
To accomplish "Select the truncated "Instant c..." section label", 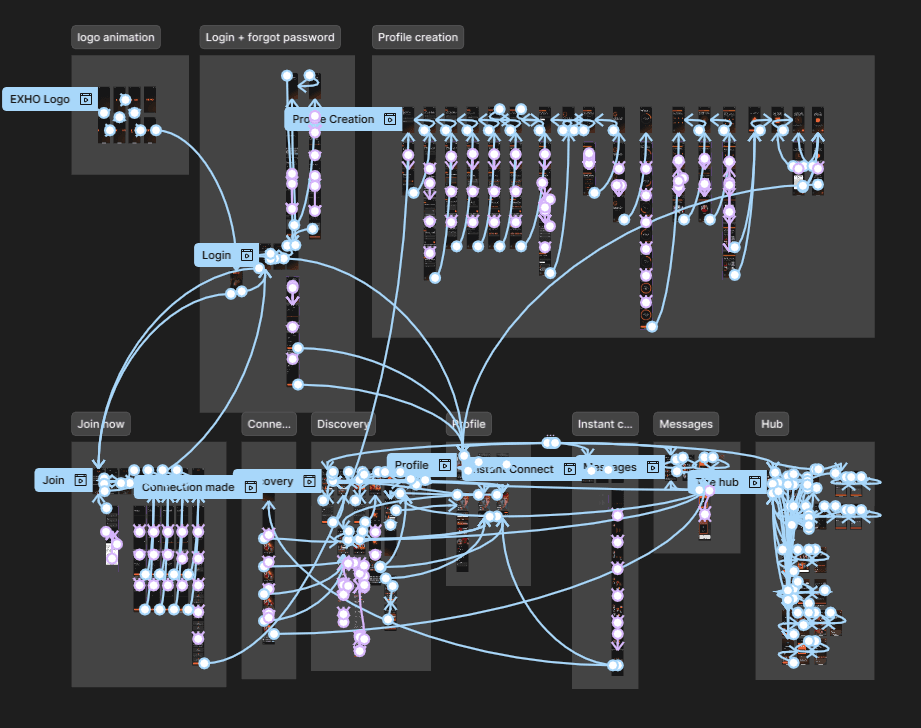I will point(605,424).
